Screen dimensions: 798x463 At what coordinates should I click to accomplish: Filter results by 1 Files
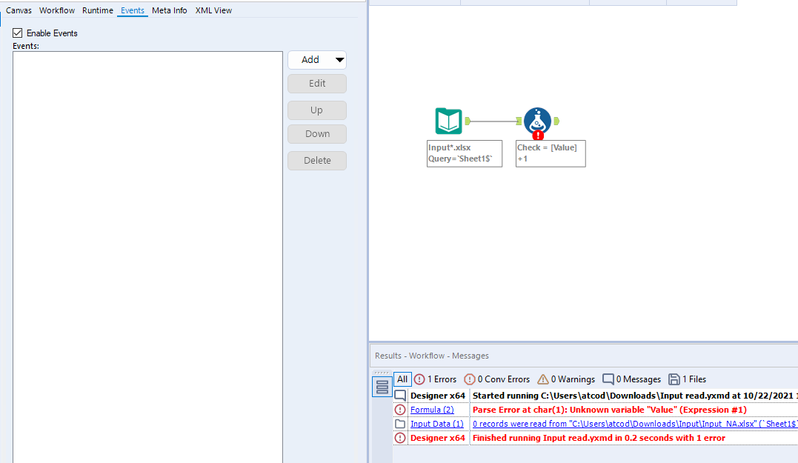coord(687,379)
